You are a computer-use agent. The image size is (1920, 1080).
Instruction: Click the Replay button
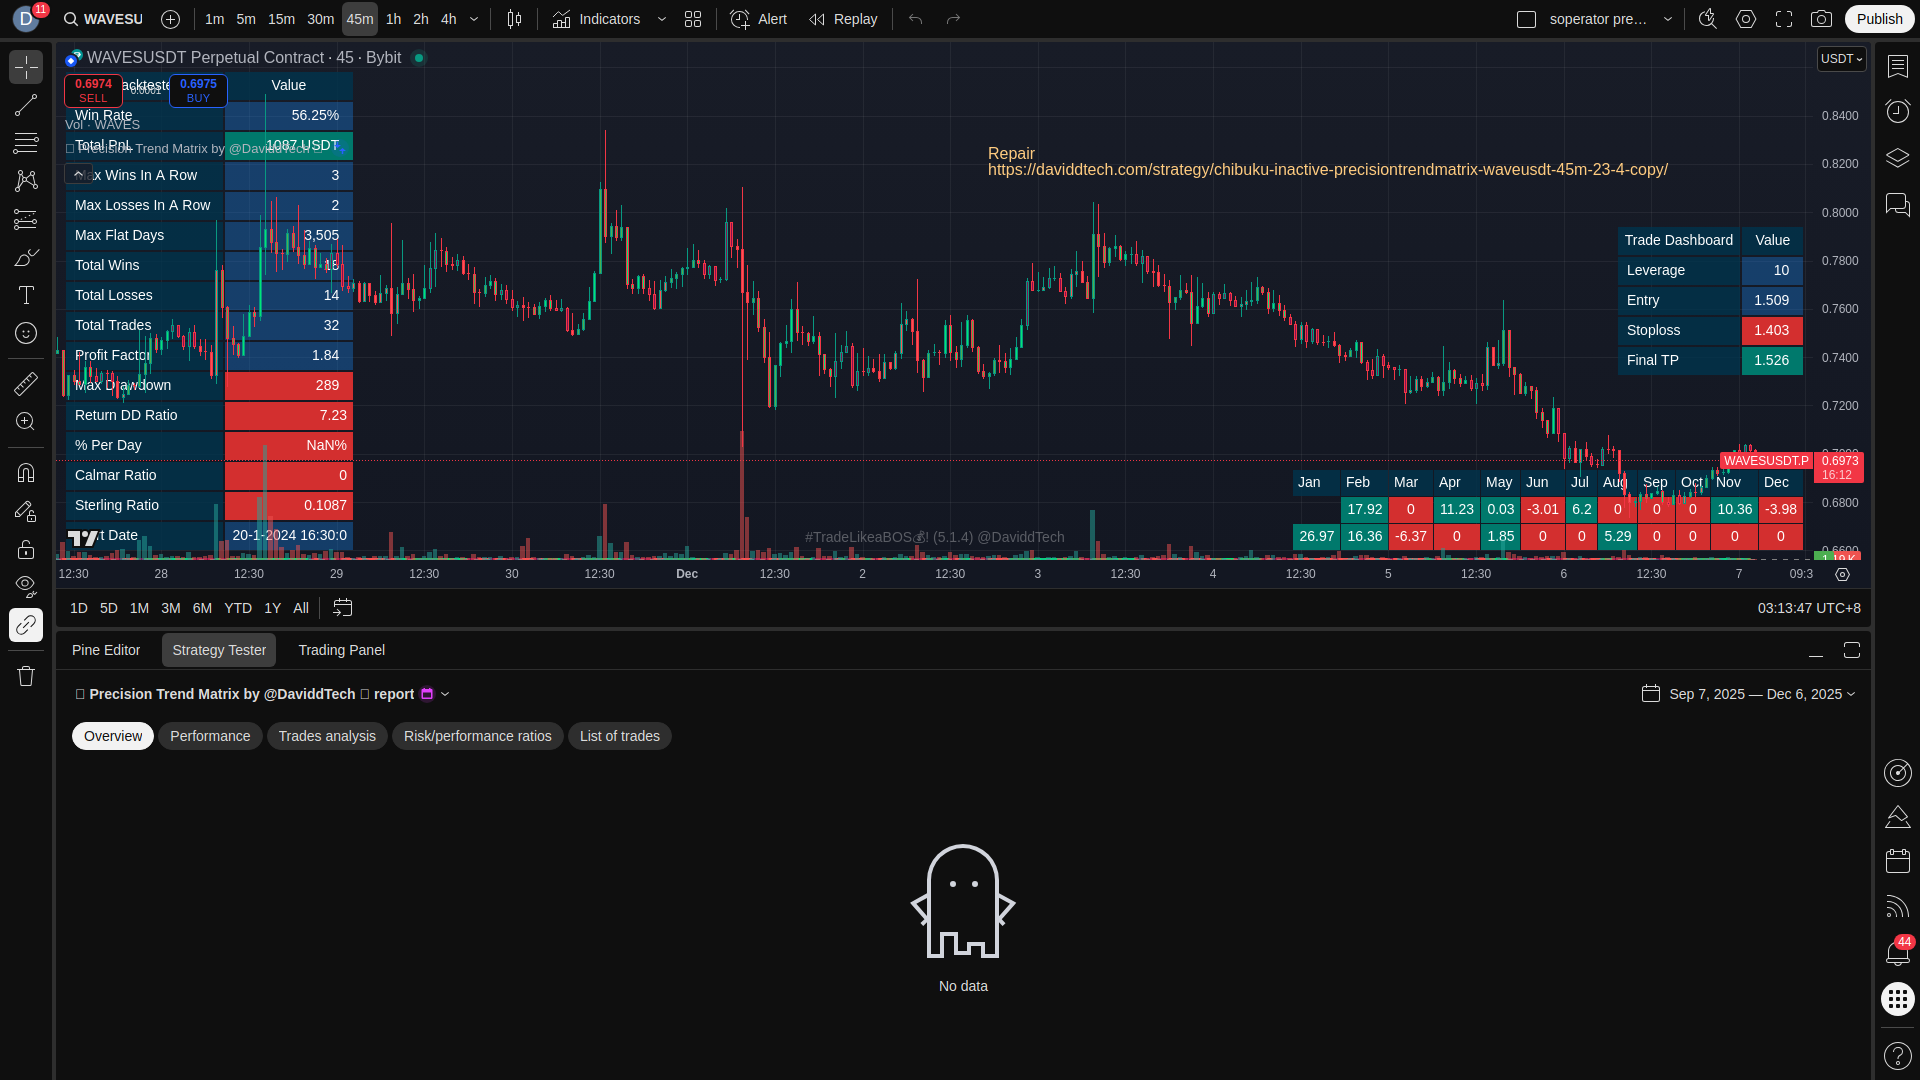coord(843,19)
